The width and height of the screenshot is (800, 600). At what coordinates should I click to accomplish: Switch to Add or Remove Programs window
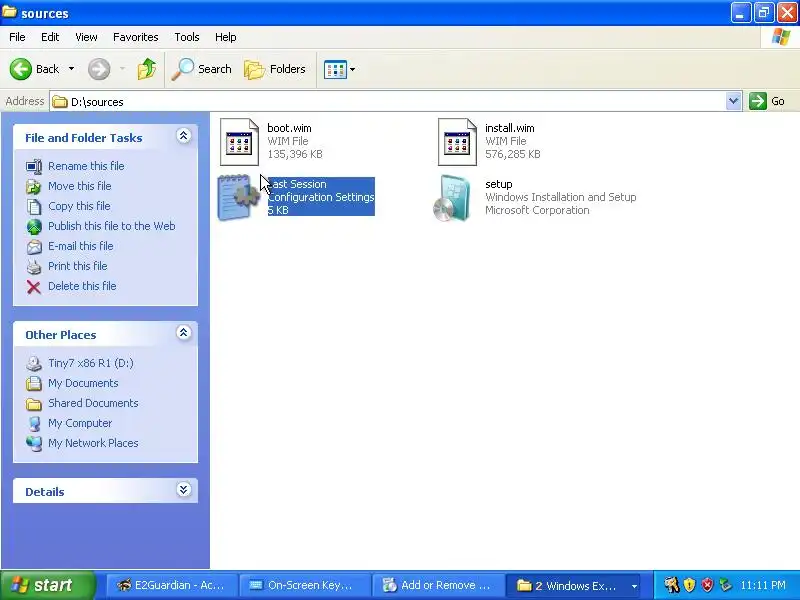coord(438,585)
